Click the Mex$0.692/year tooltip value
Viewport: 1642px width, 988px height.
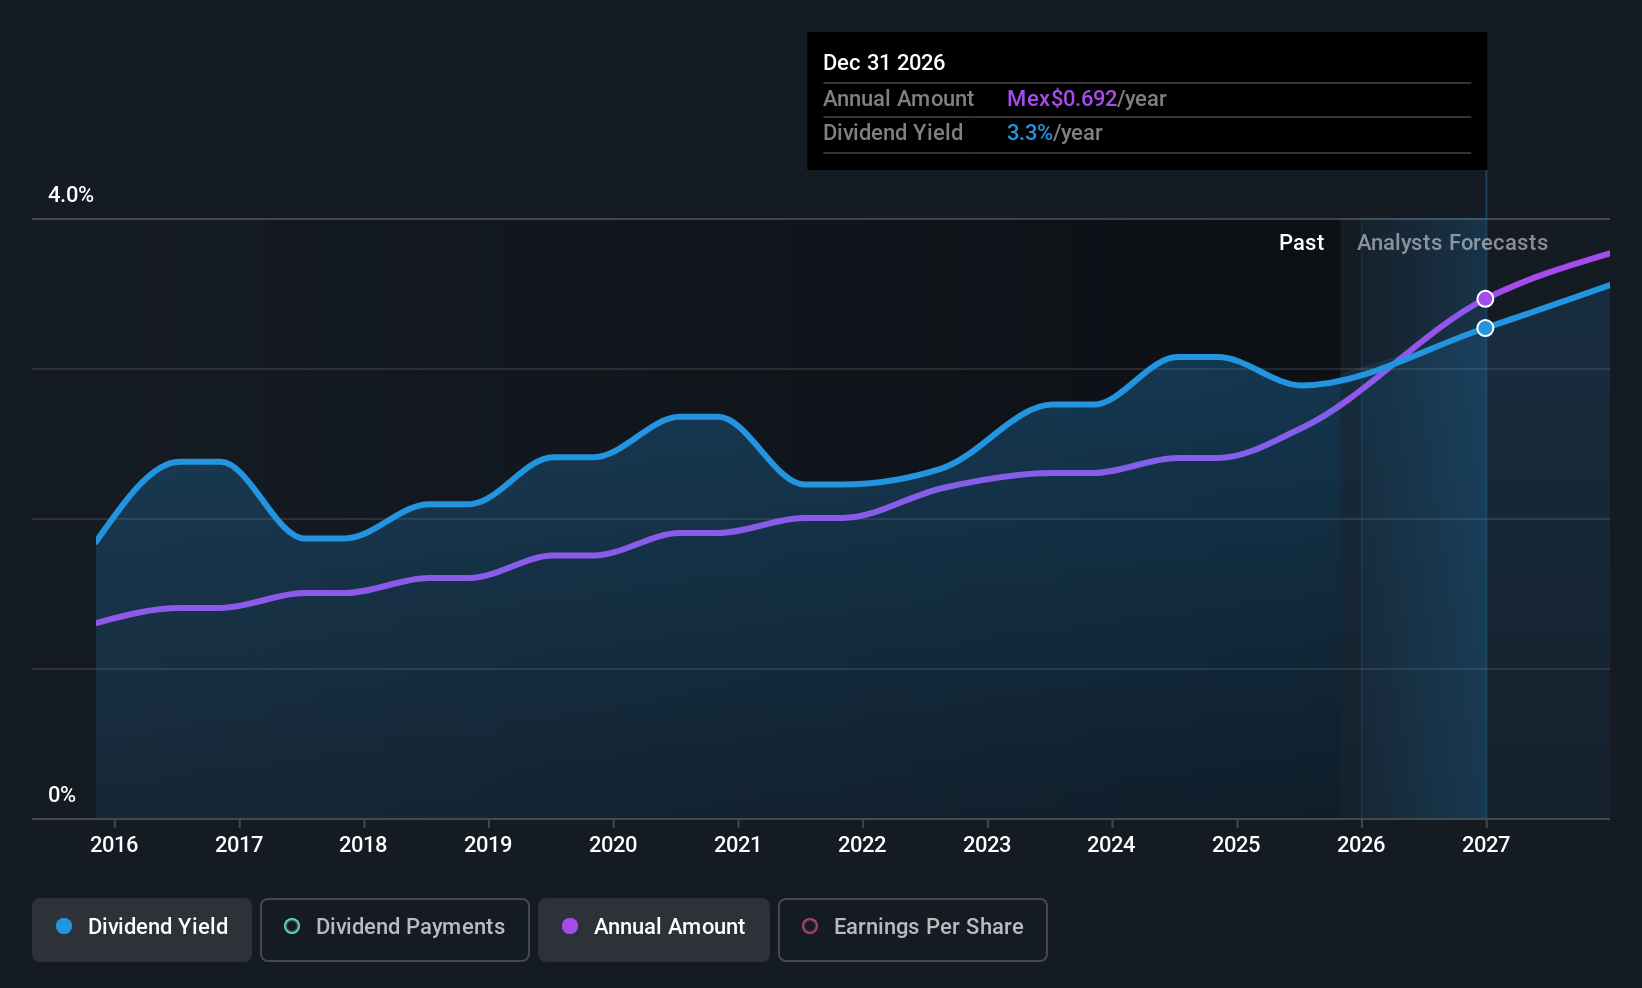click(x=1086, y=99)
